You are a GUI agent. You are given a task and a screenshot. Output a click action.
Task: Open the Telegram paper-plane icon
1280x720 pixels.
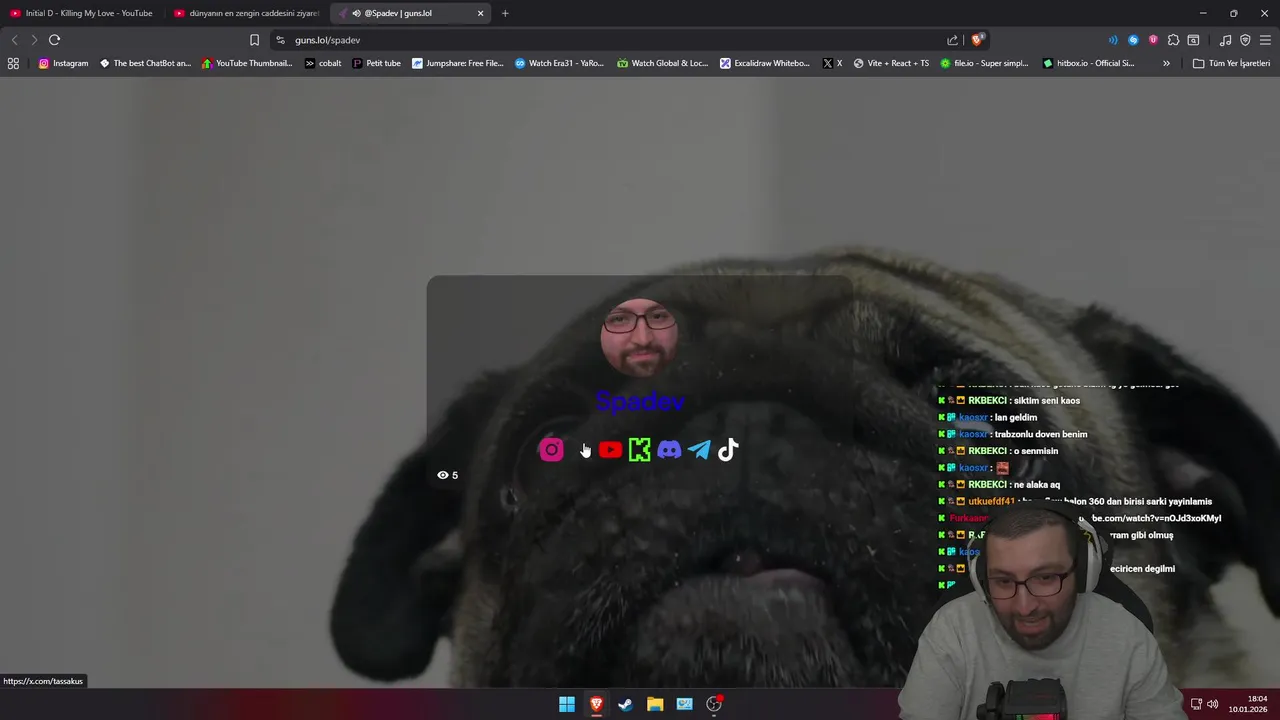(x=699, y=450)
